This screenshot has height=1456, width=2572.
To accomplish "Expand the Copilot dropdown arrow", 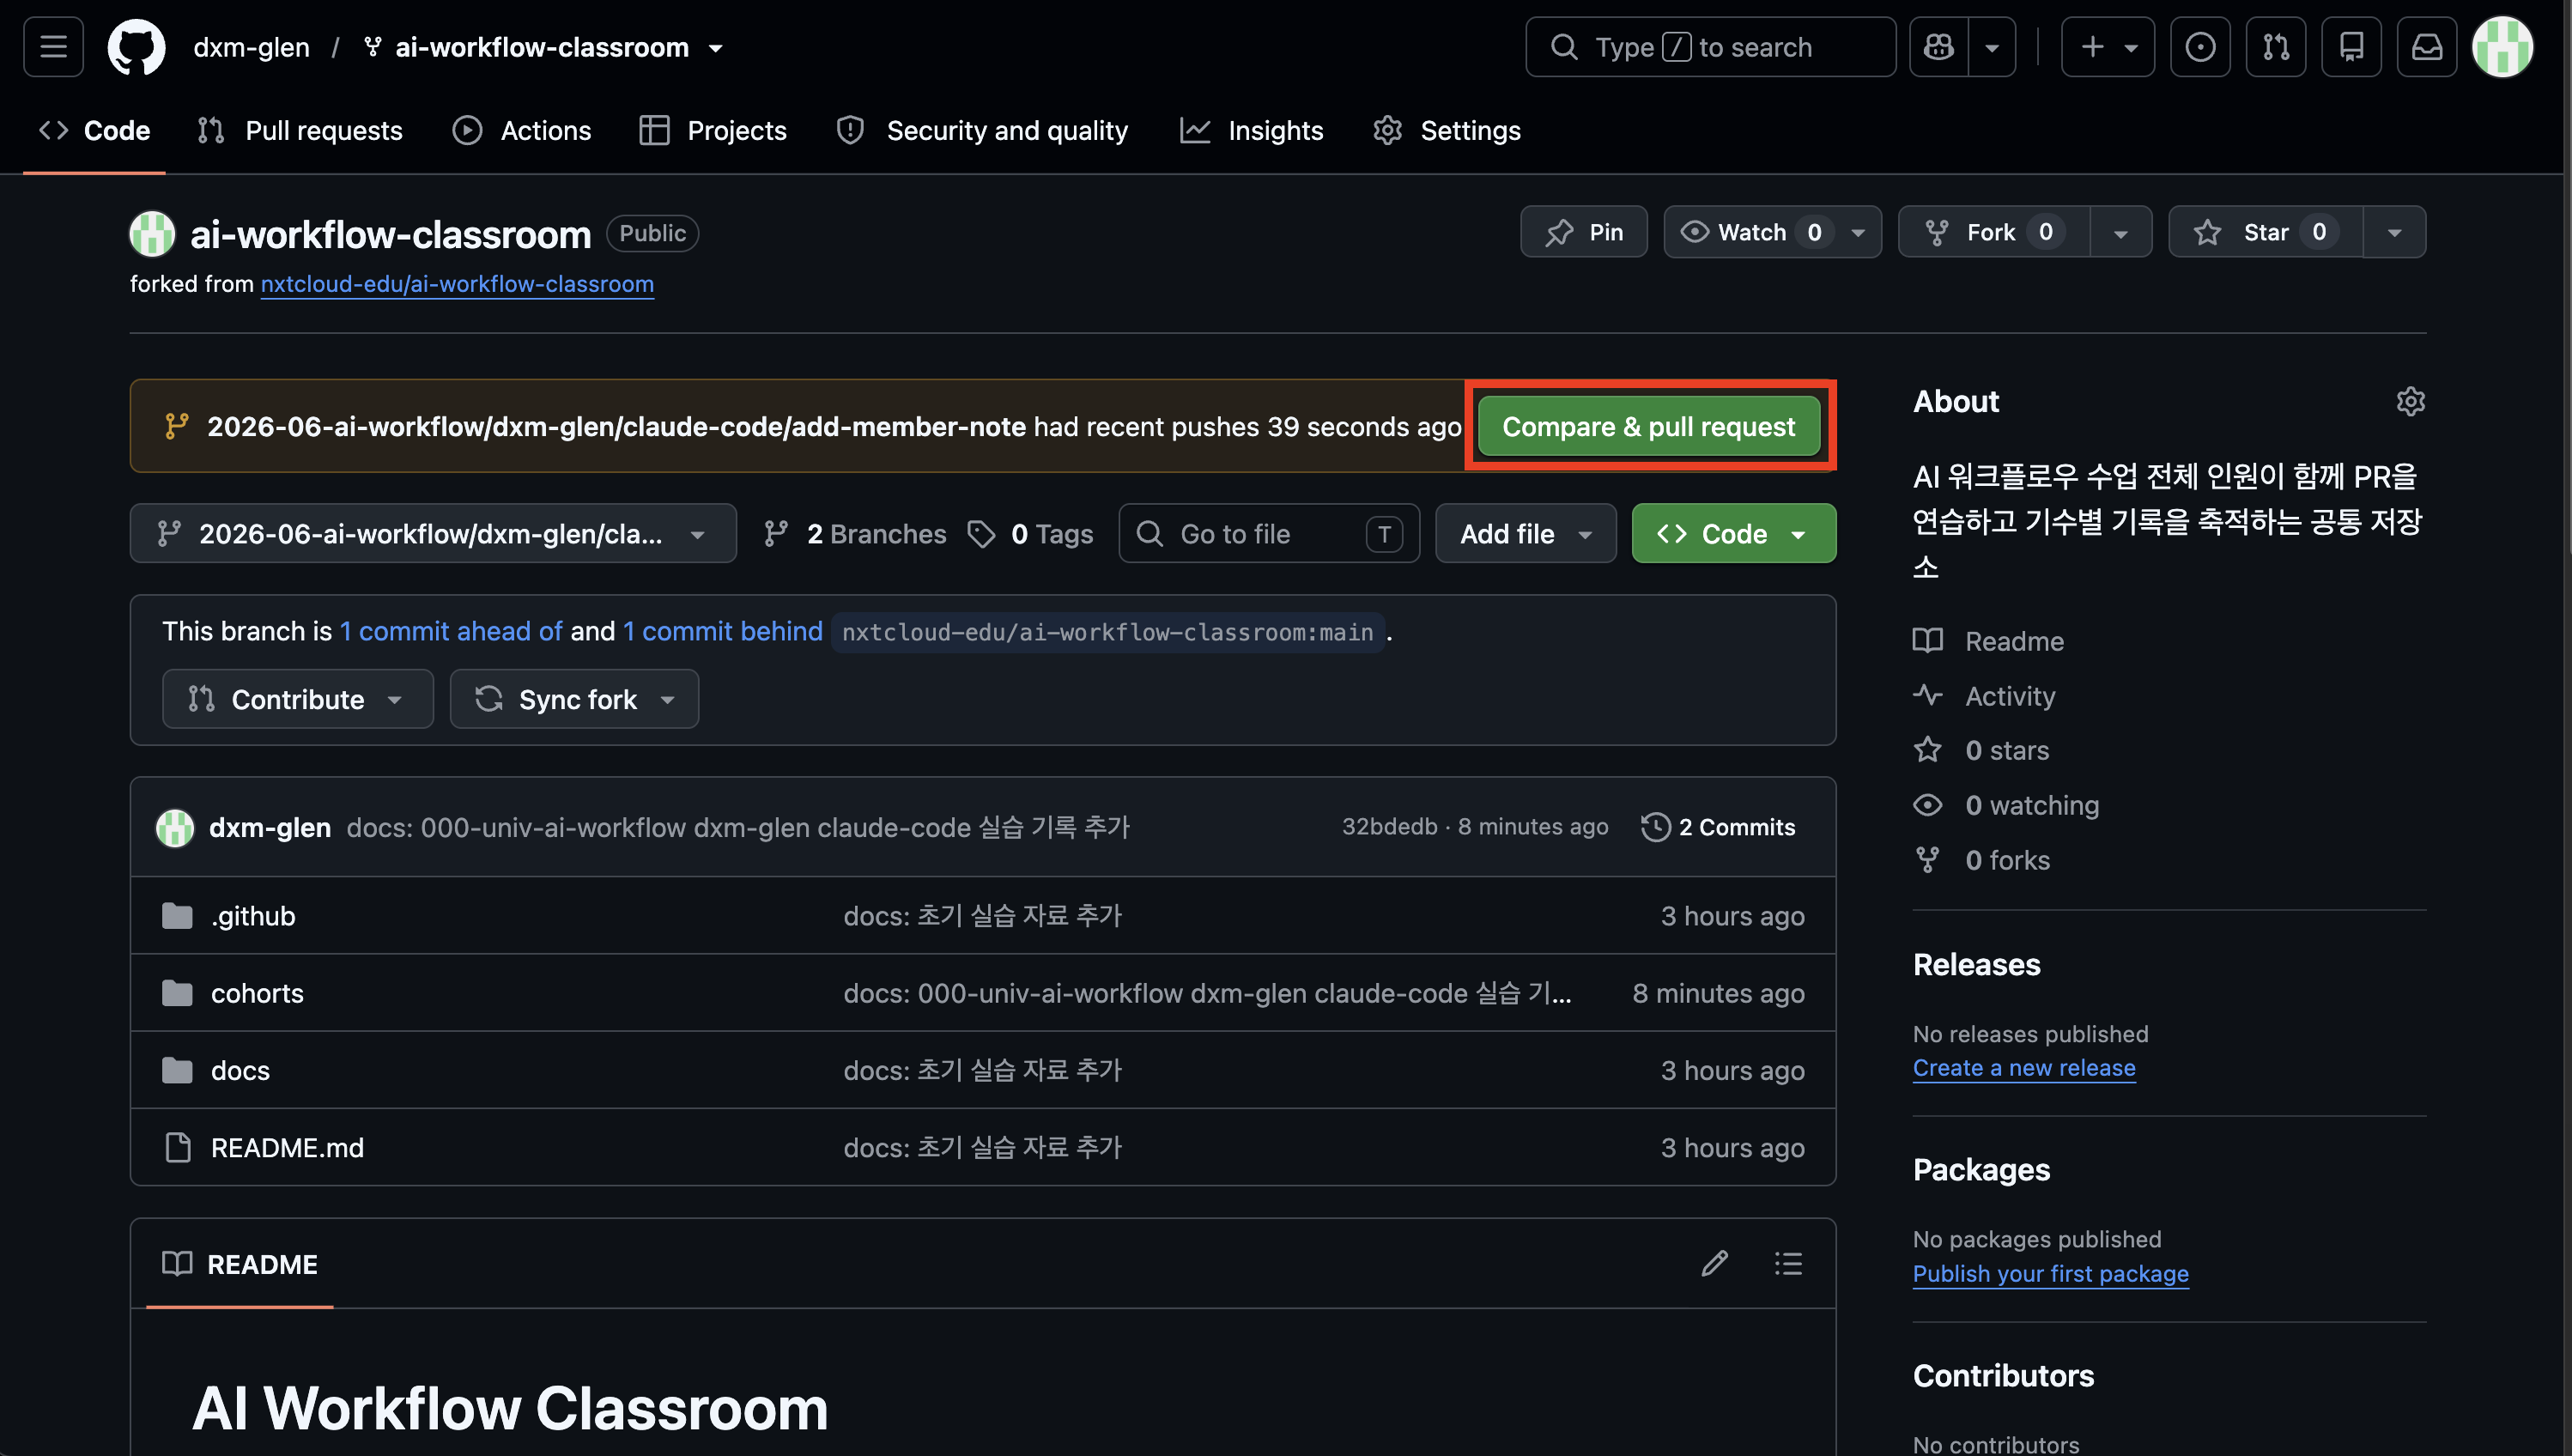I will tap(1992, 47).
